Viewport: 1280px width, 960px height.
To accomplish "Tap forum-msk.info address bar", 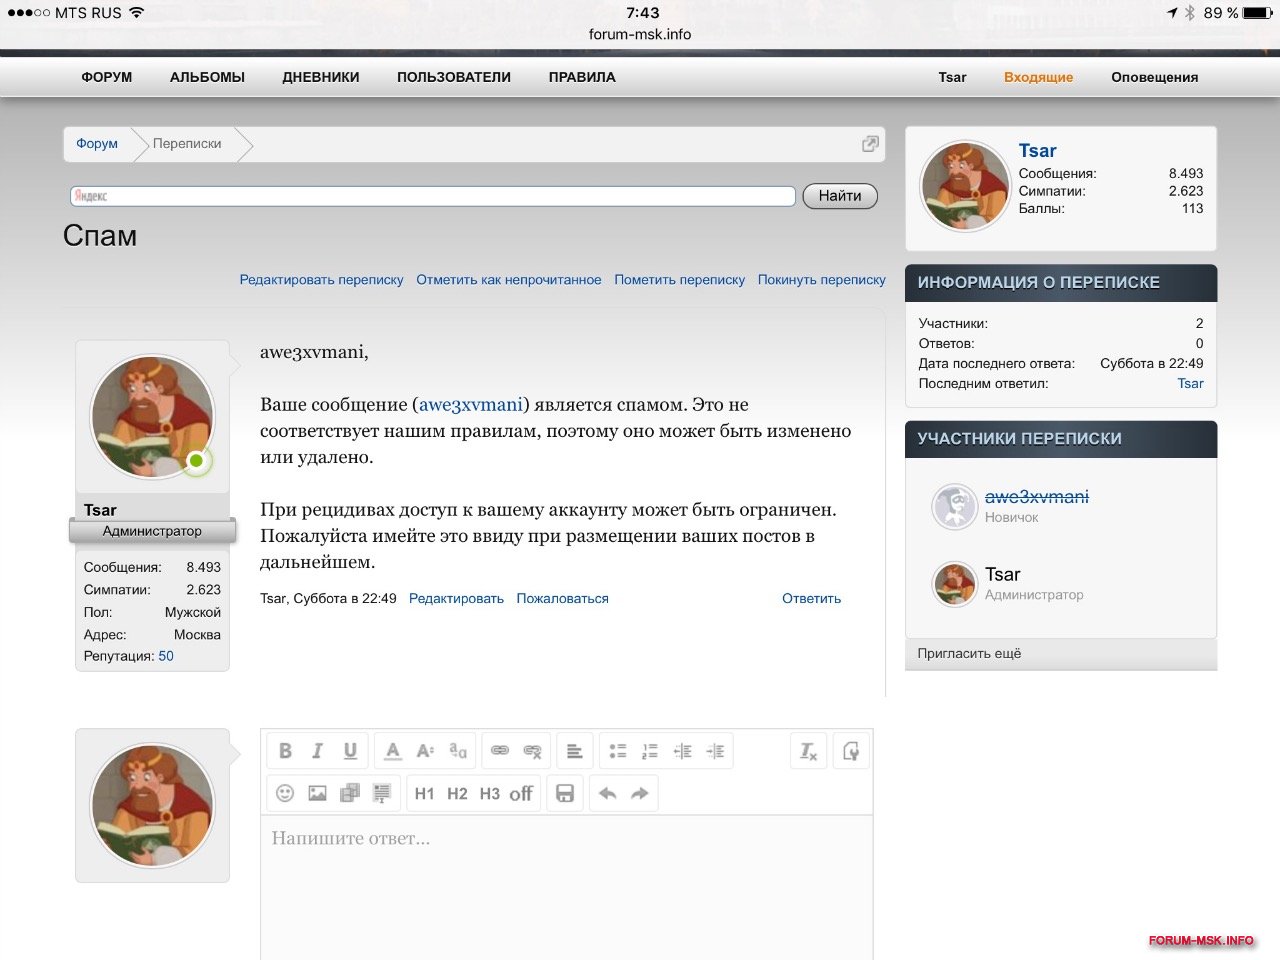I will [x=640, y=34].
